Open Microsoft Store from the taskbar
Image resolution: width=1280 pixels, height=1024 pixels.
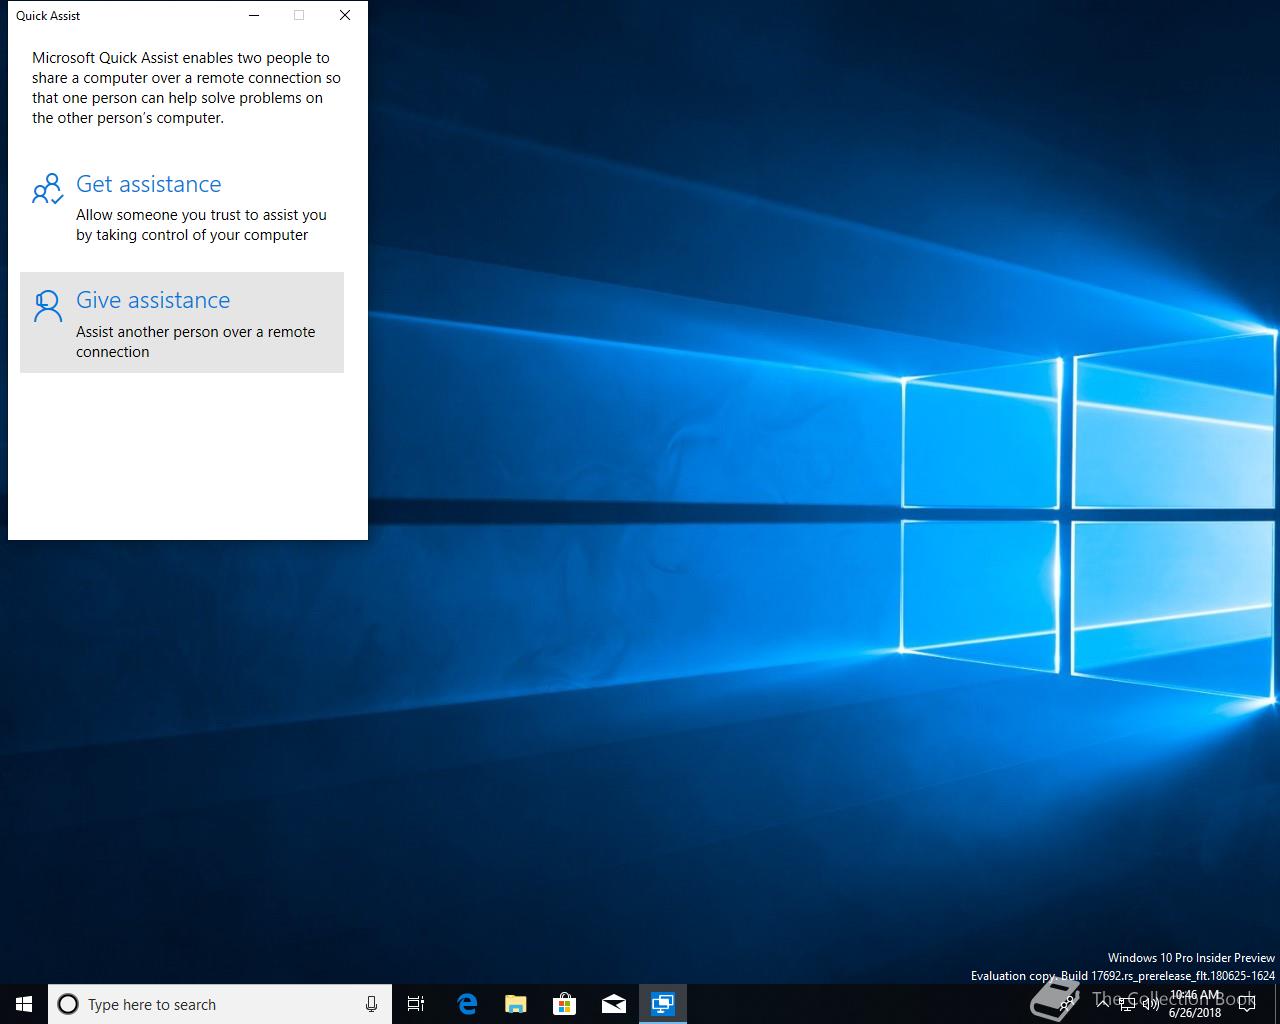(x=564, y=1004)
